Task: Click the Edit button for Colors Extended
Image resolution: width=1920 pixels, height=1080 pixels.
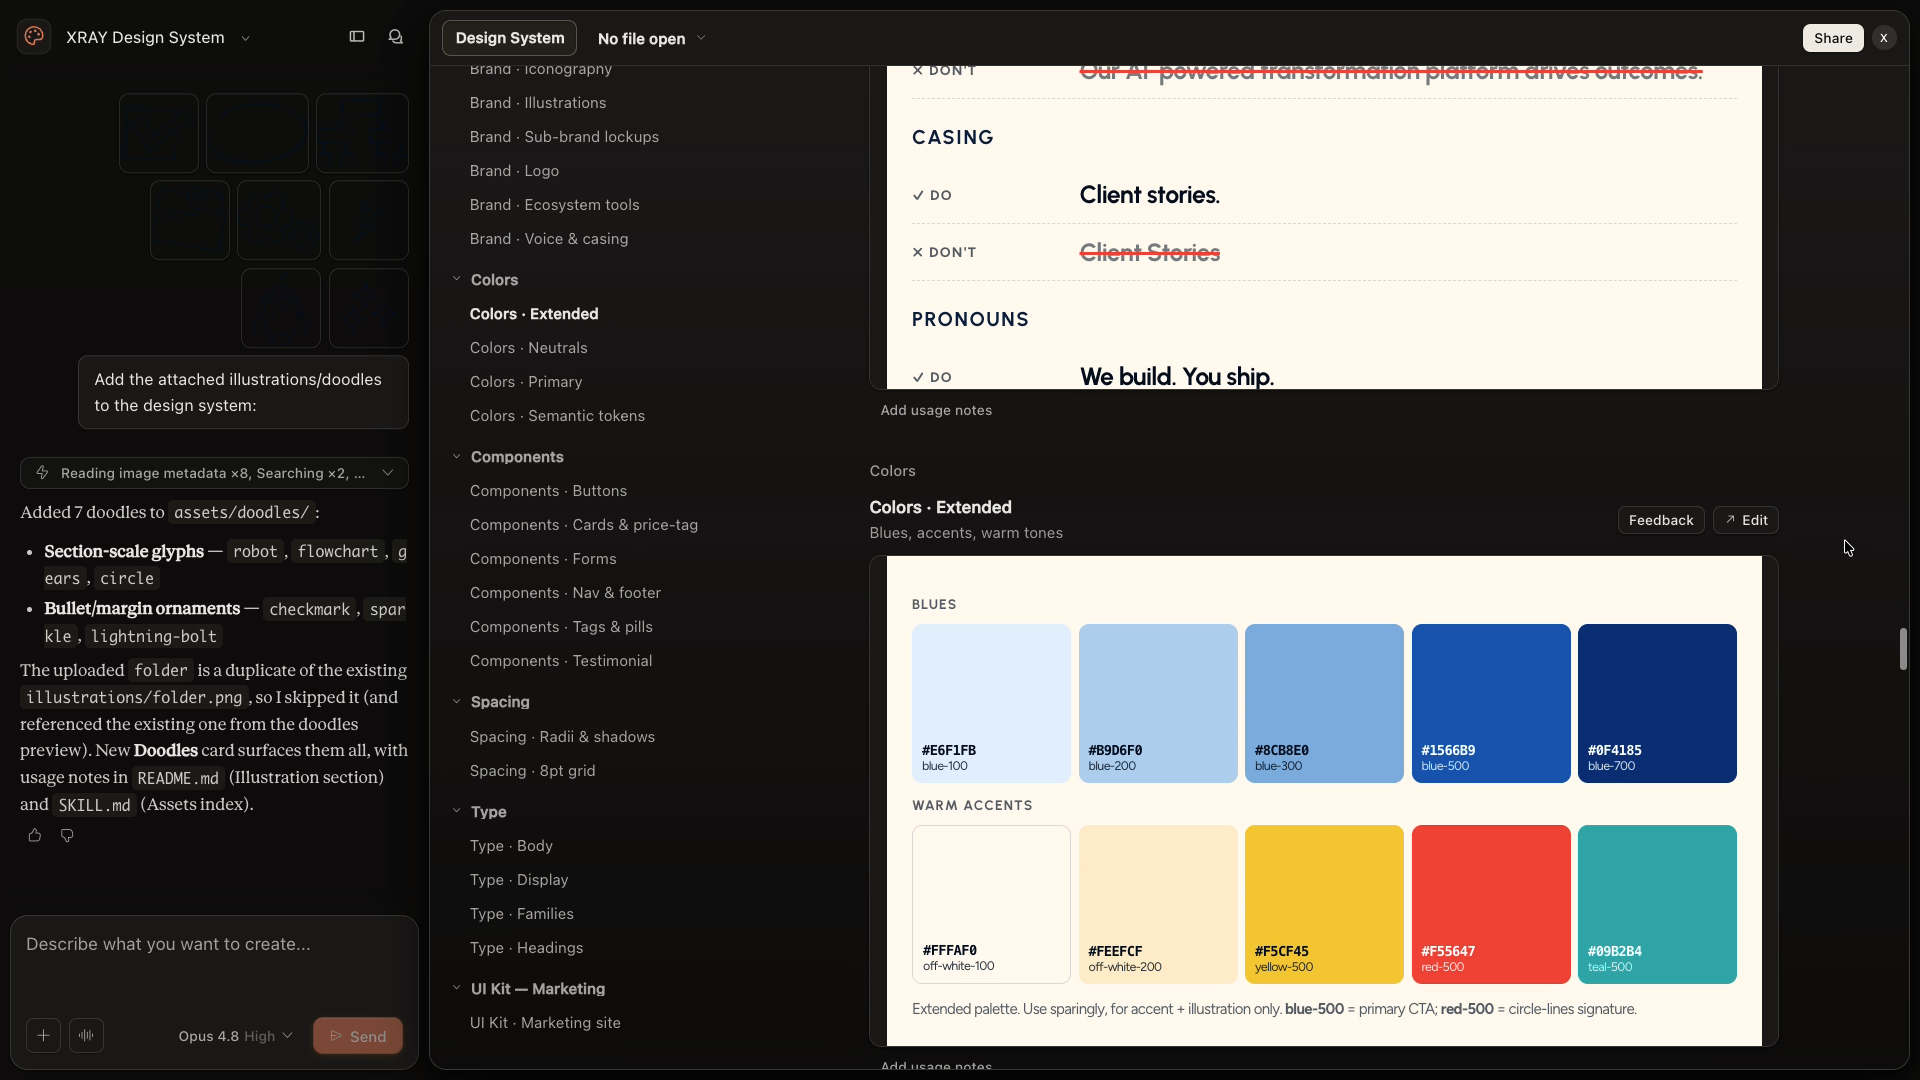Action: coord(1746,520)
